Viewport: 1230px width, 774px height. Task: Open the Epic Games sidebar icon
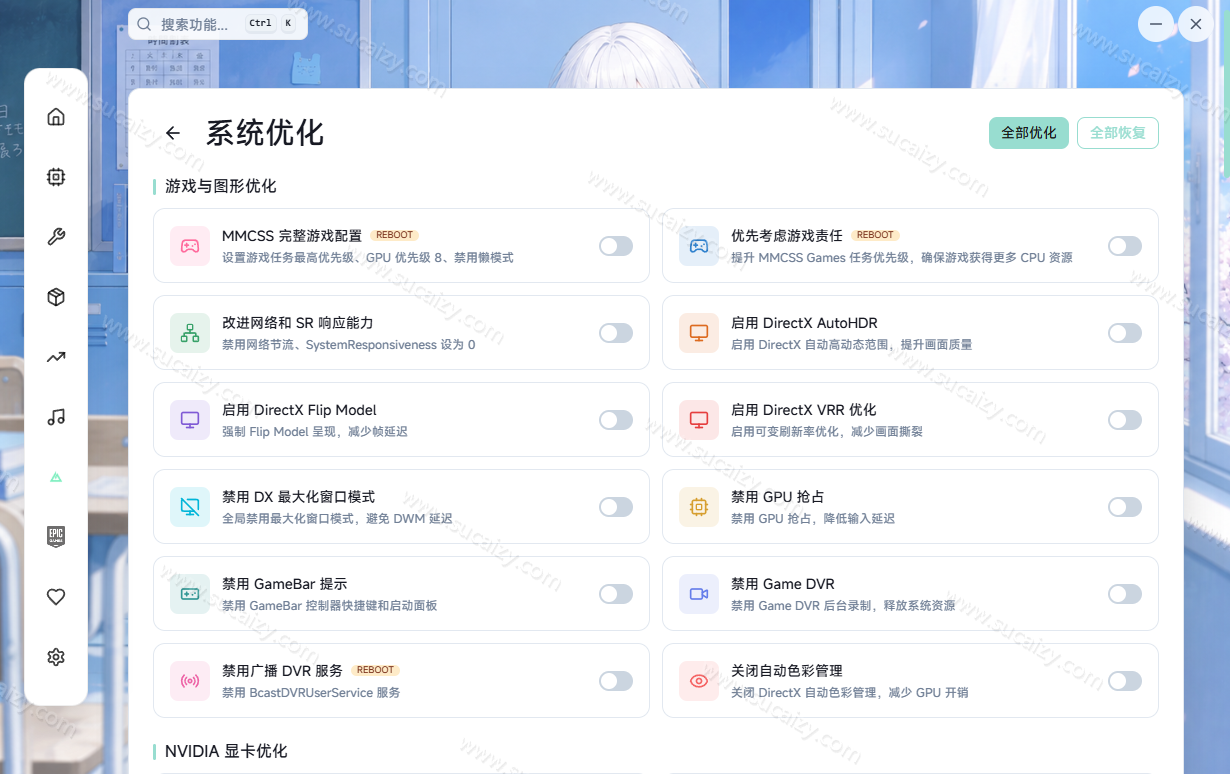tap(56, 537)
